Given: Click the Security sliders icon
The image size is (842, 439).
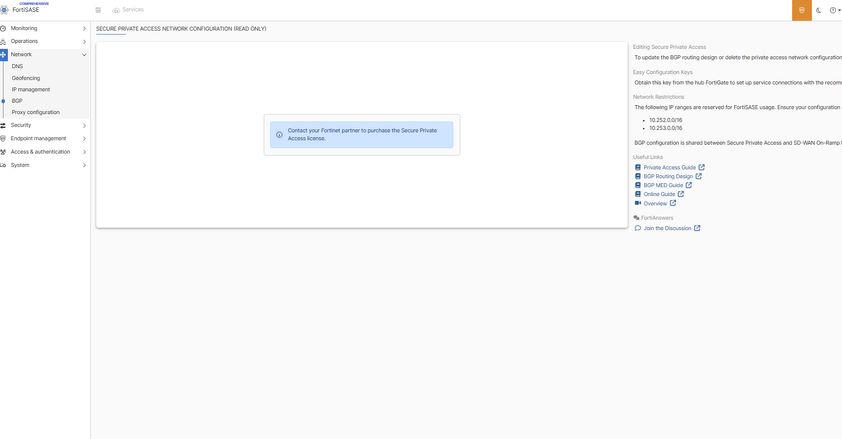Looking at the screenshot, I should pos(3,126).
